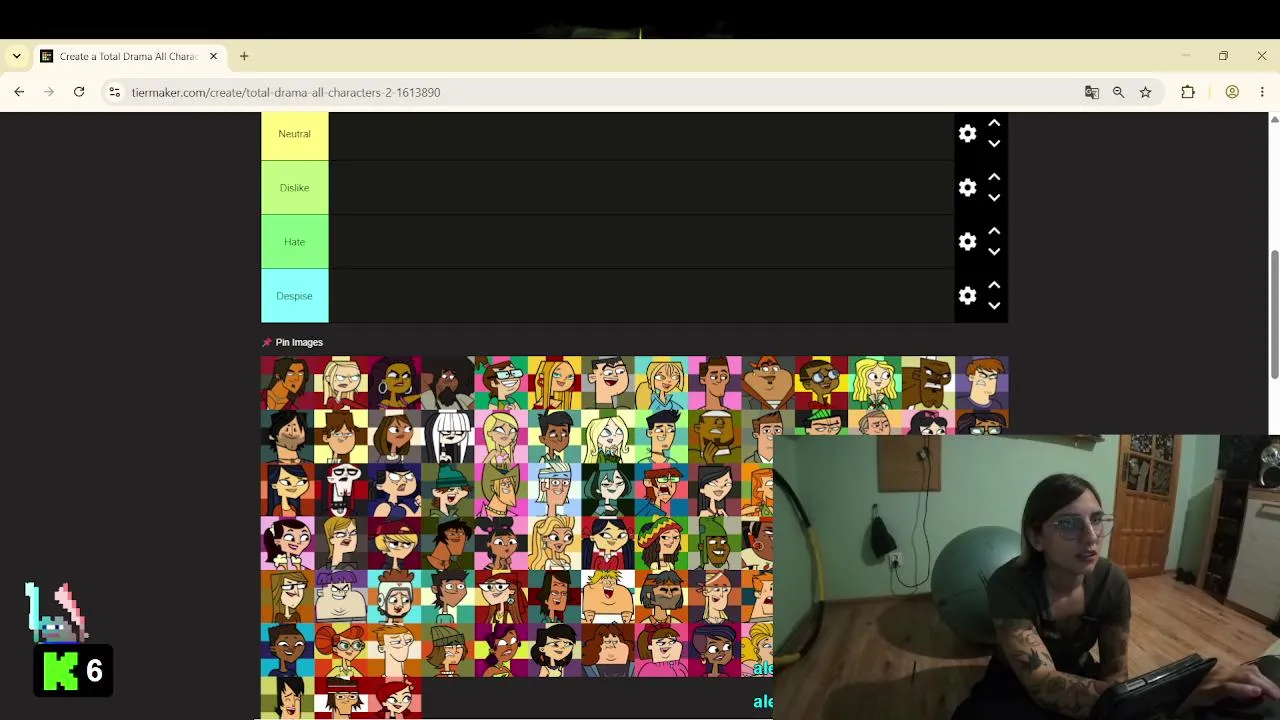Select the ponytail character with teal glasses
Viewport: 1280px width, 720px height.
coord(501,383)
